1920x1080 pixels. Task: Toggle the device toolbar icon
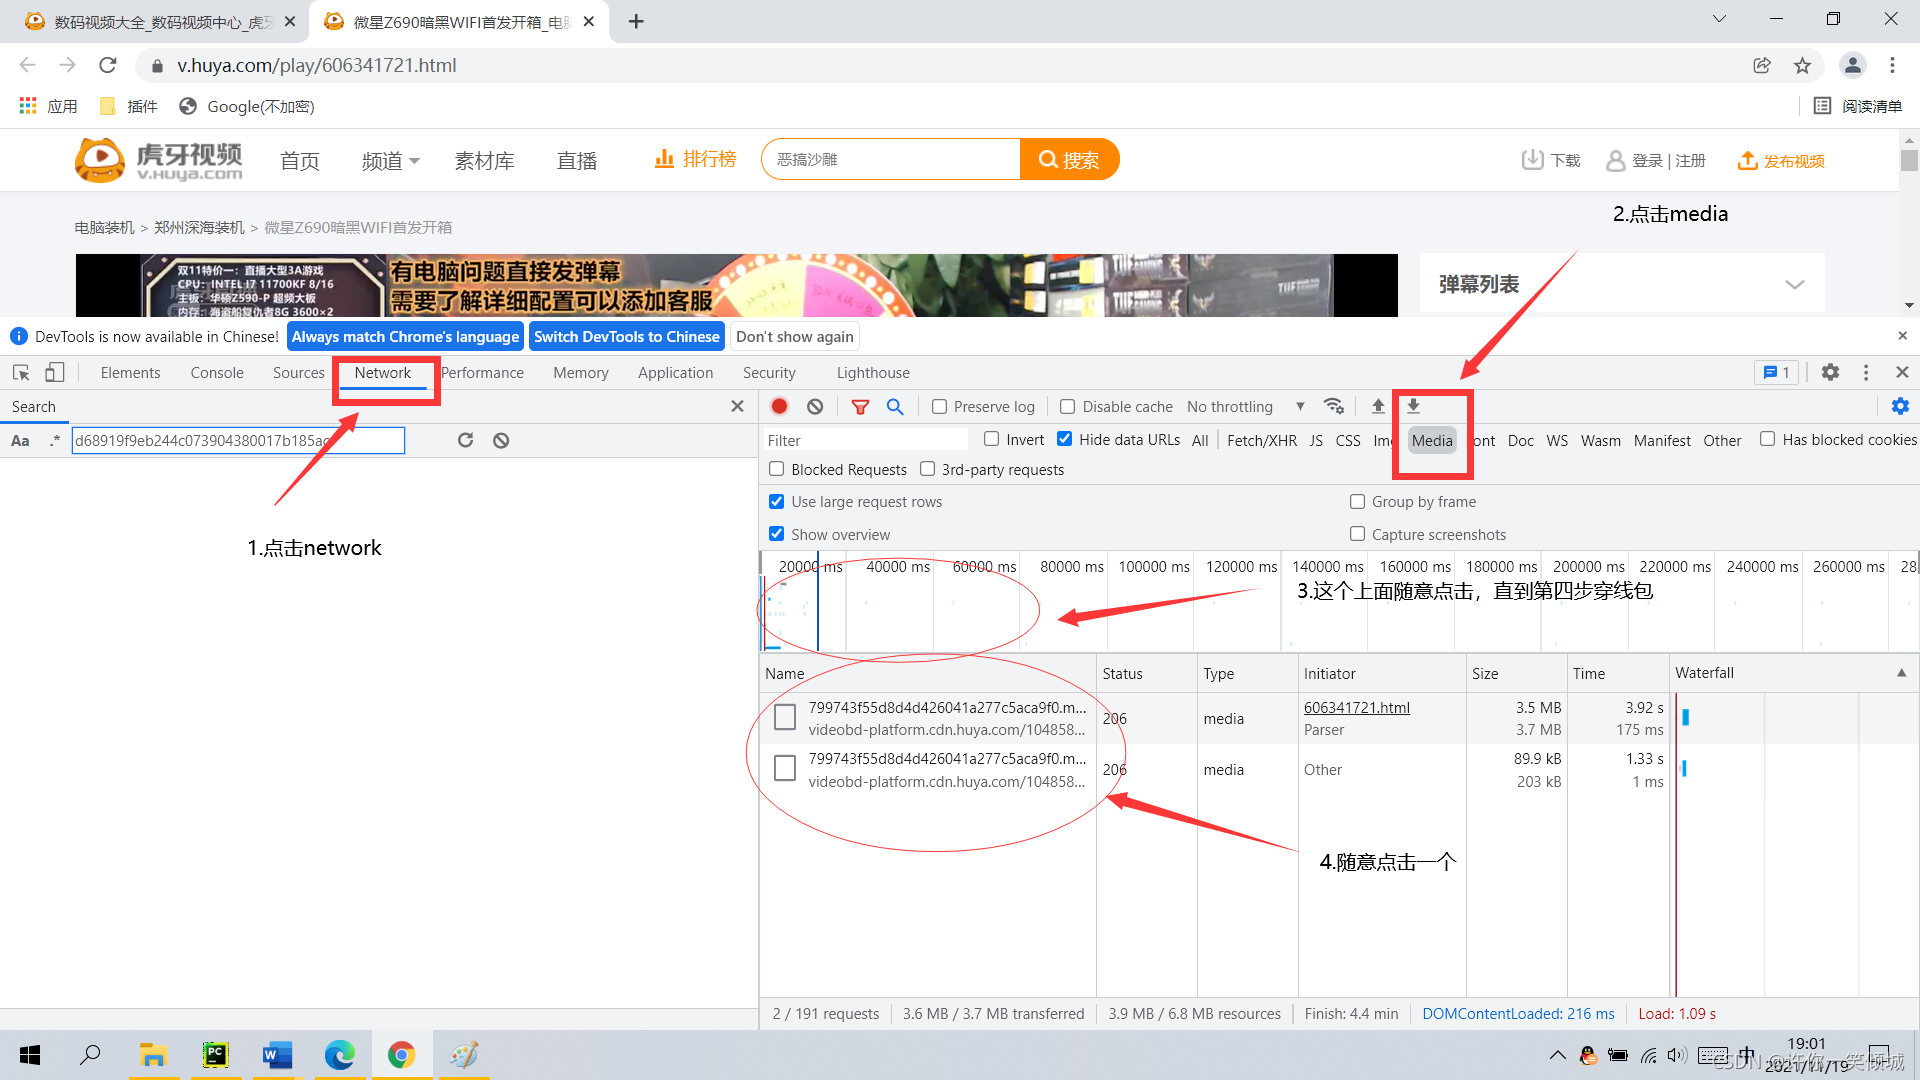[55, 372]
